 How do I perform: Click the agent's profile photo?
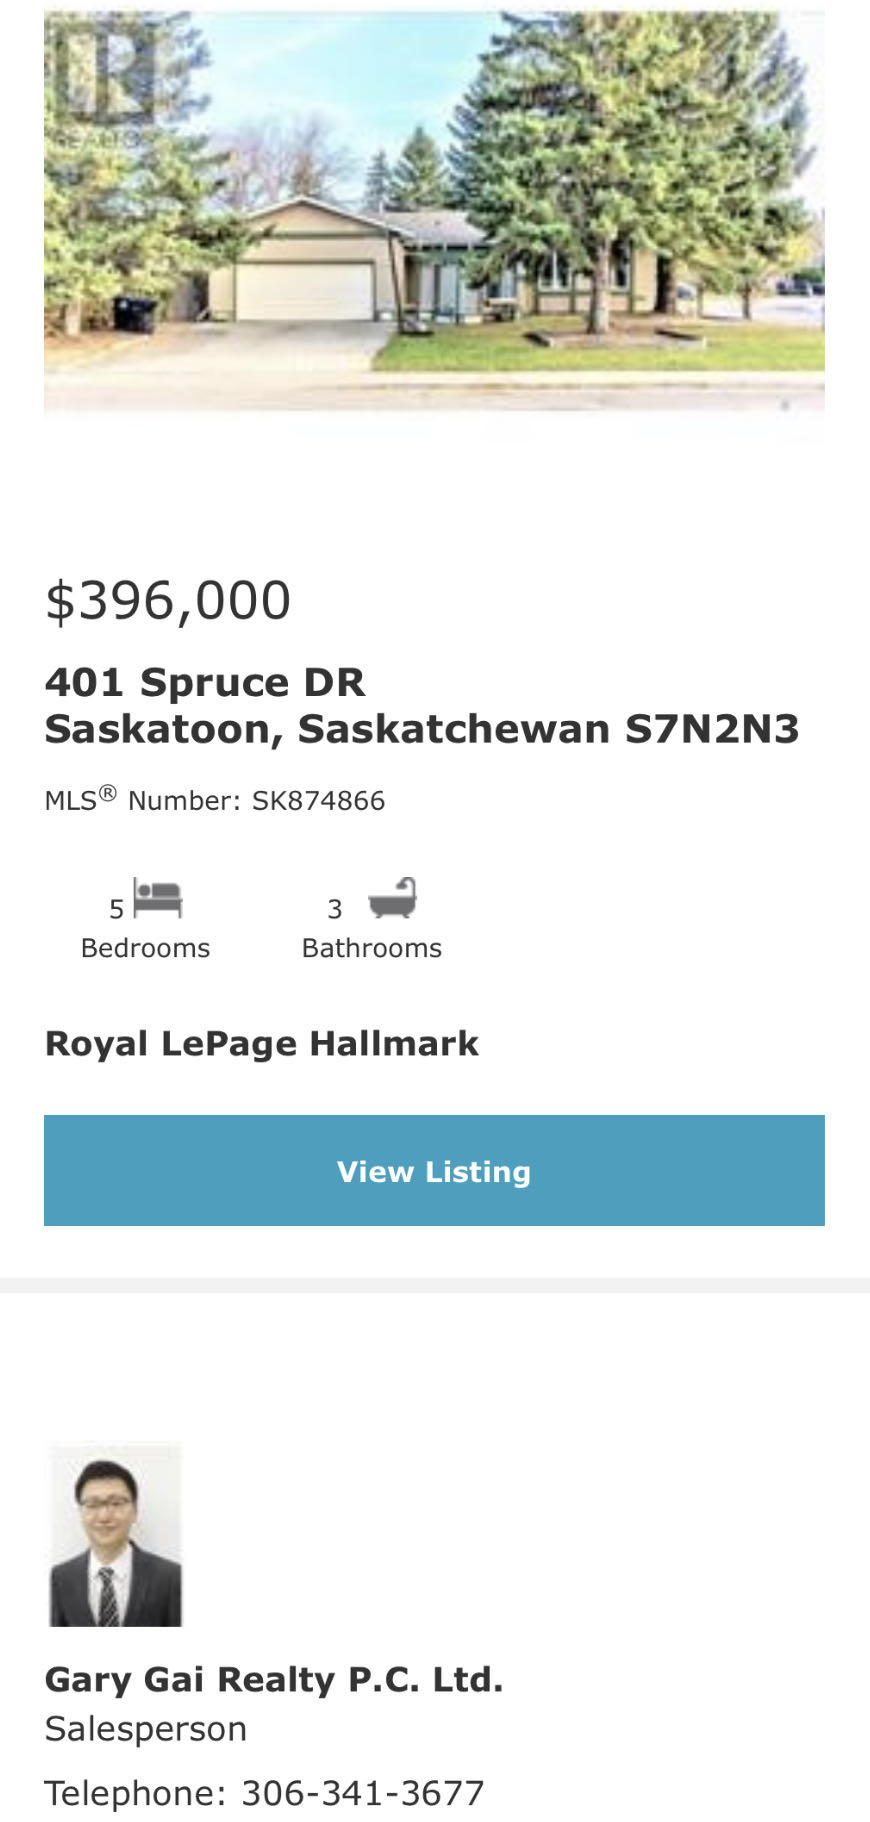click(x=116, y=1535)
